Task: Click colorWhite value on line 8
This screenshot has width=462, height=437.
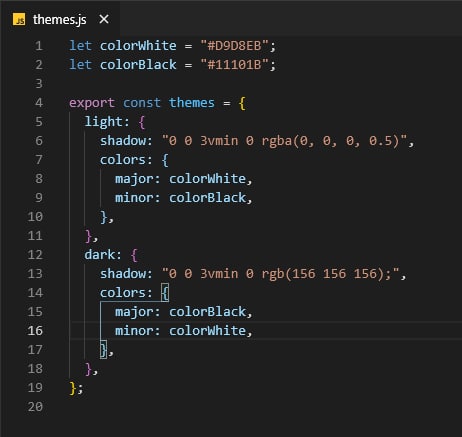Action: coord(207,179)
